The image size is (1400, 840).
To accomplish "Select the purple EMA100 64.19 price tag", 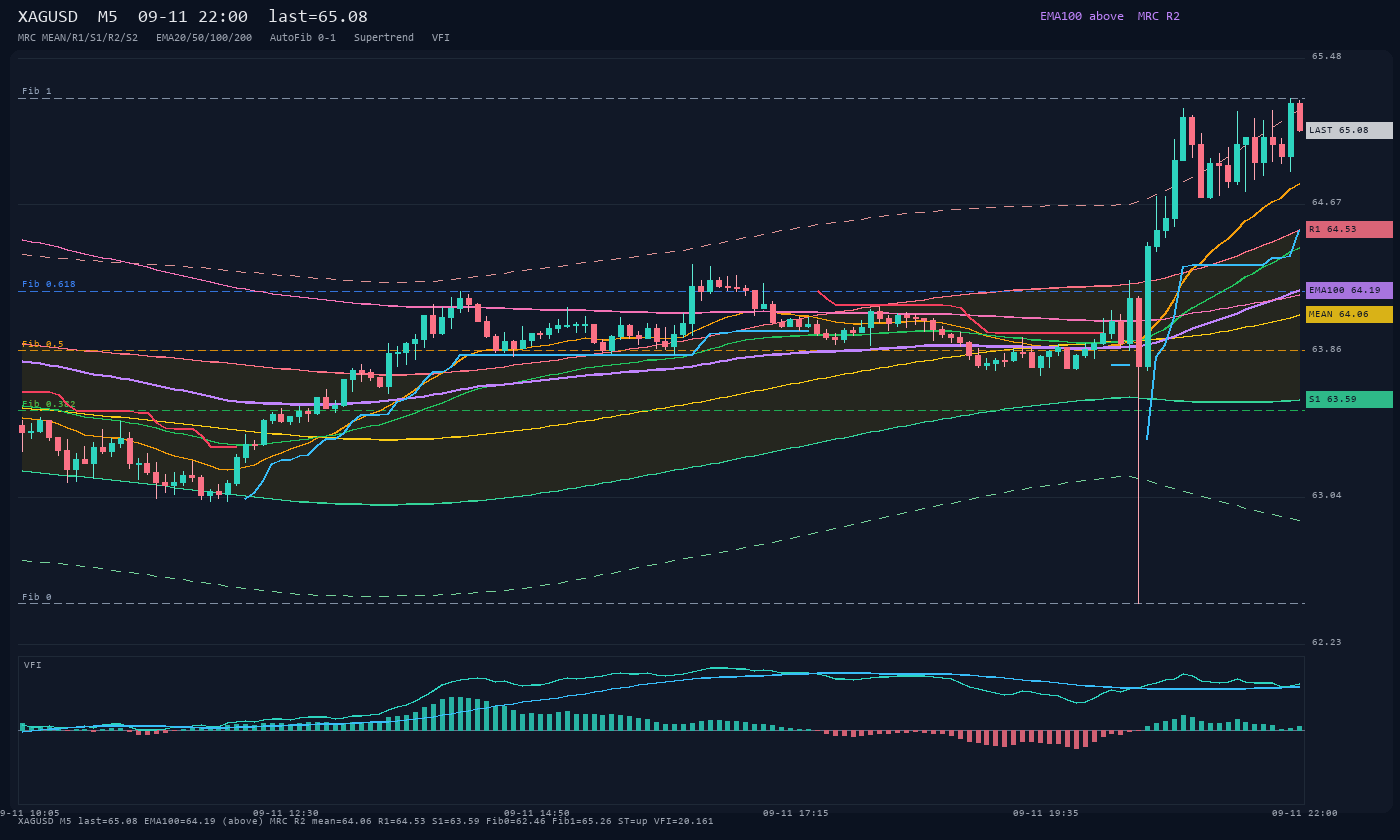I will 1349,290.
